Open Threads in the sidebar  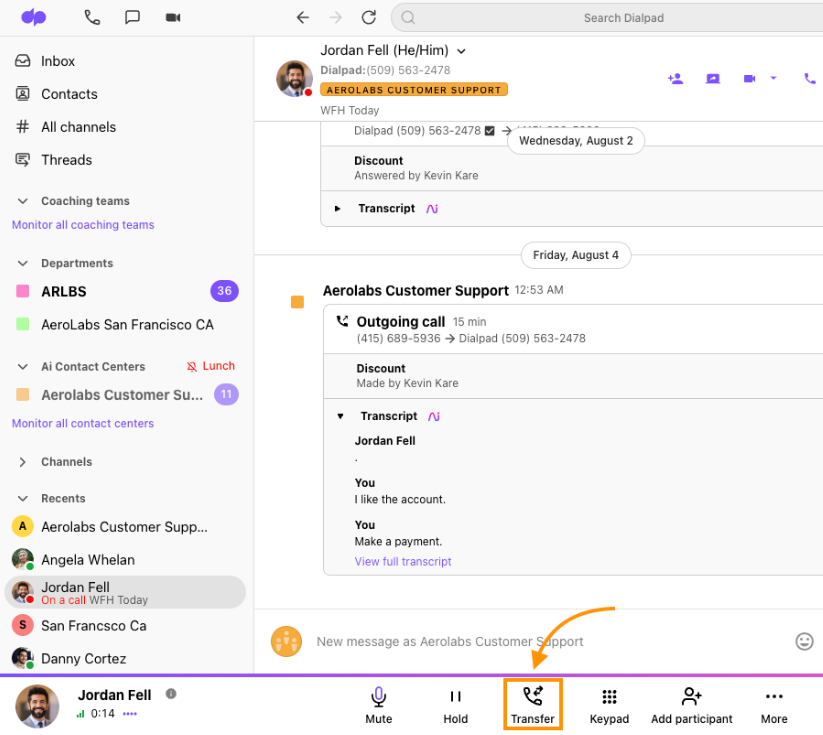tap(53, 160)
